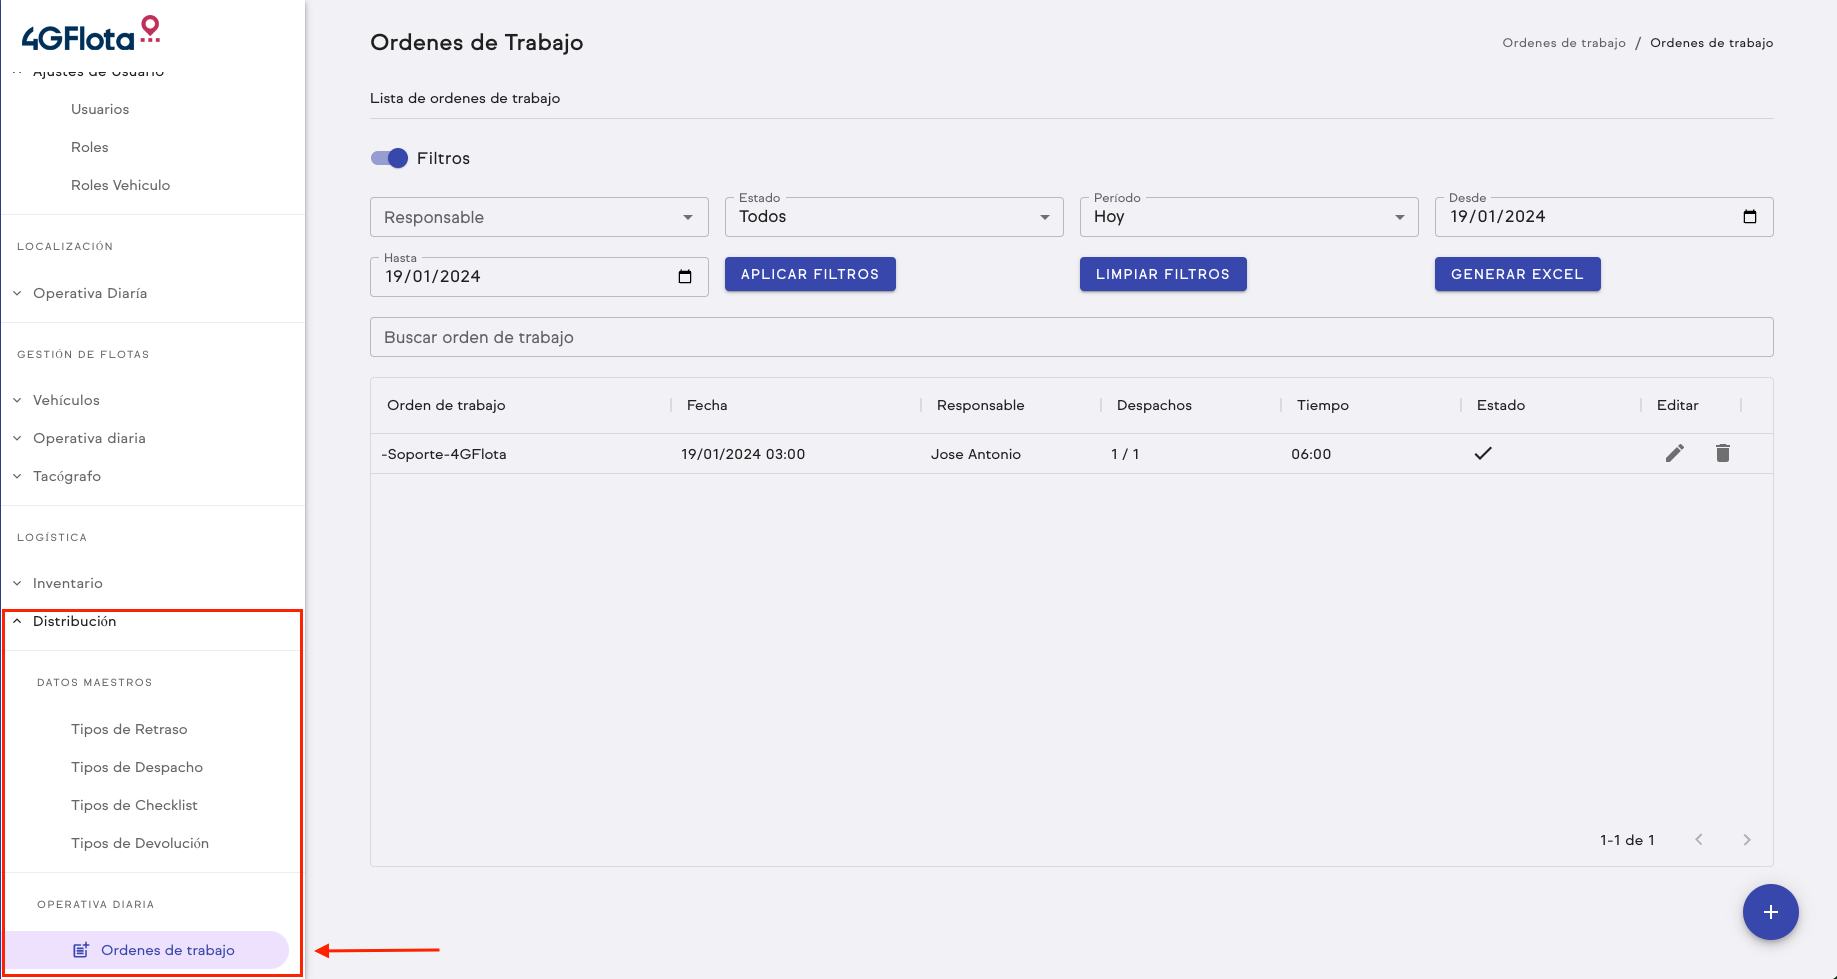Click the Generar Excel button

coord(1516,274)
